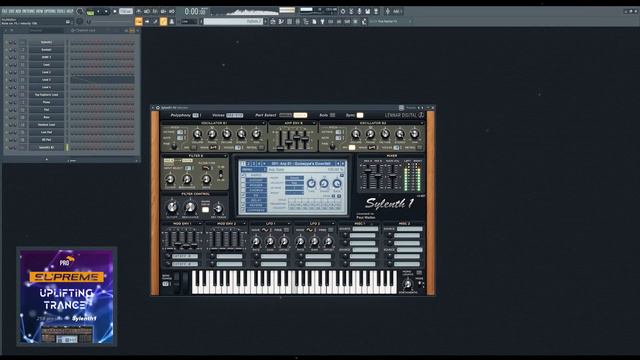Toggle the Chorus effect checkbox
Screen dimensions: 640x360
click(243, 190)
